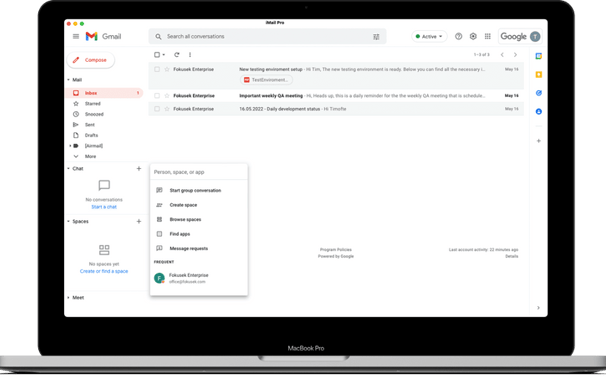Star the Daily development status email

point(167,109)
